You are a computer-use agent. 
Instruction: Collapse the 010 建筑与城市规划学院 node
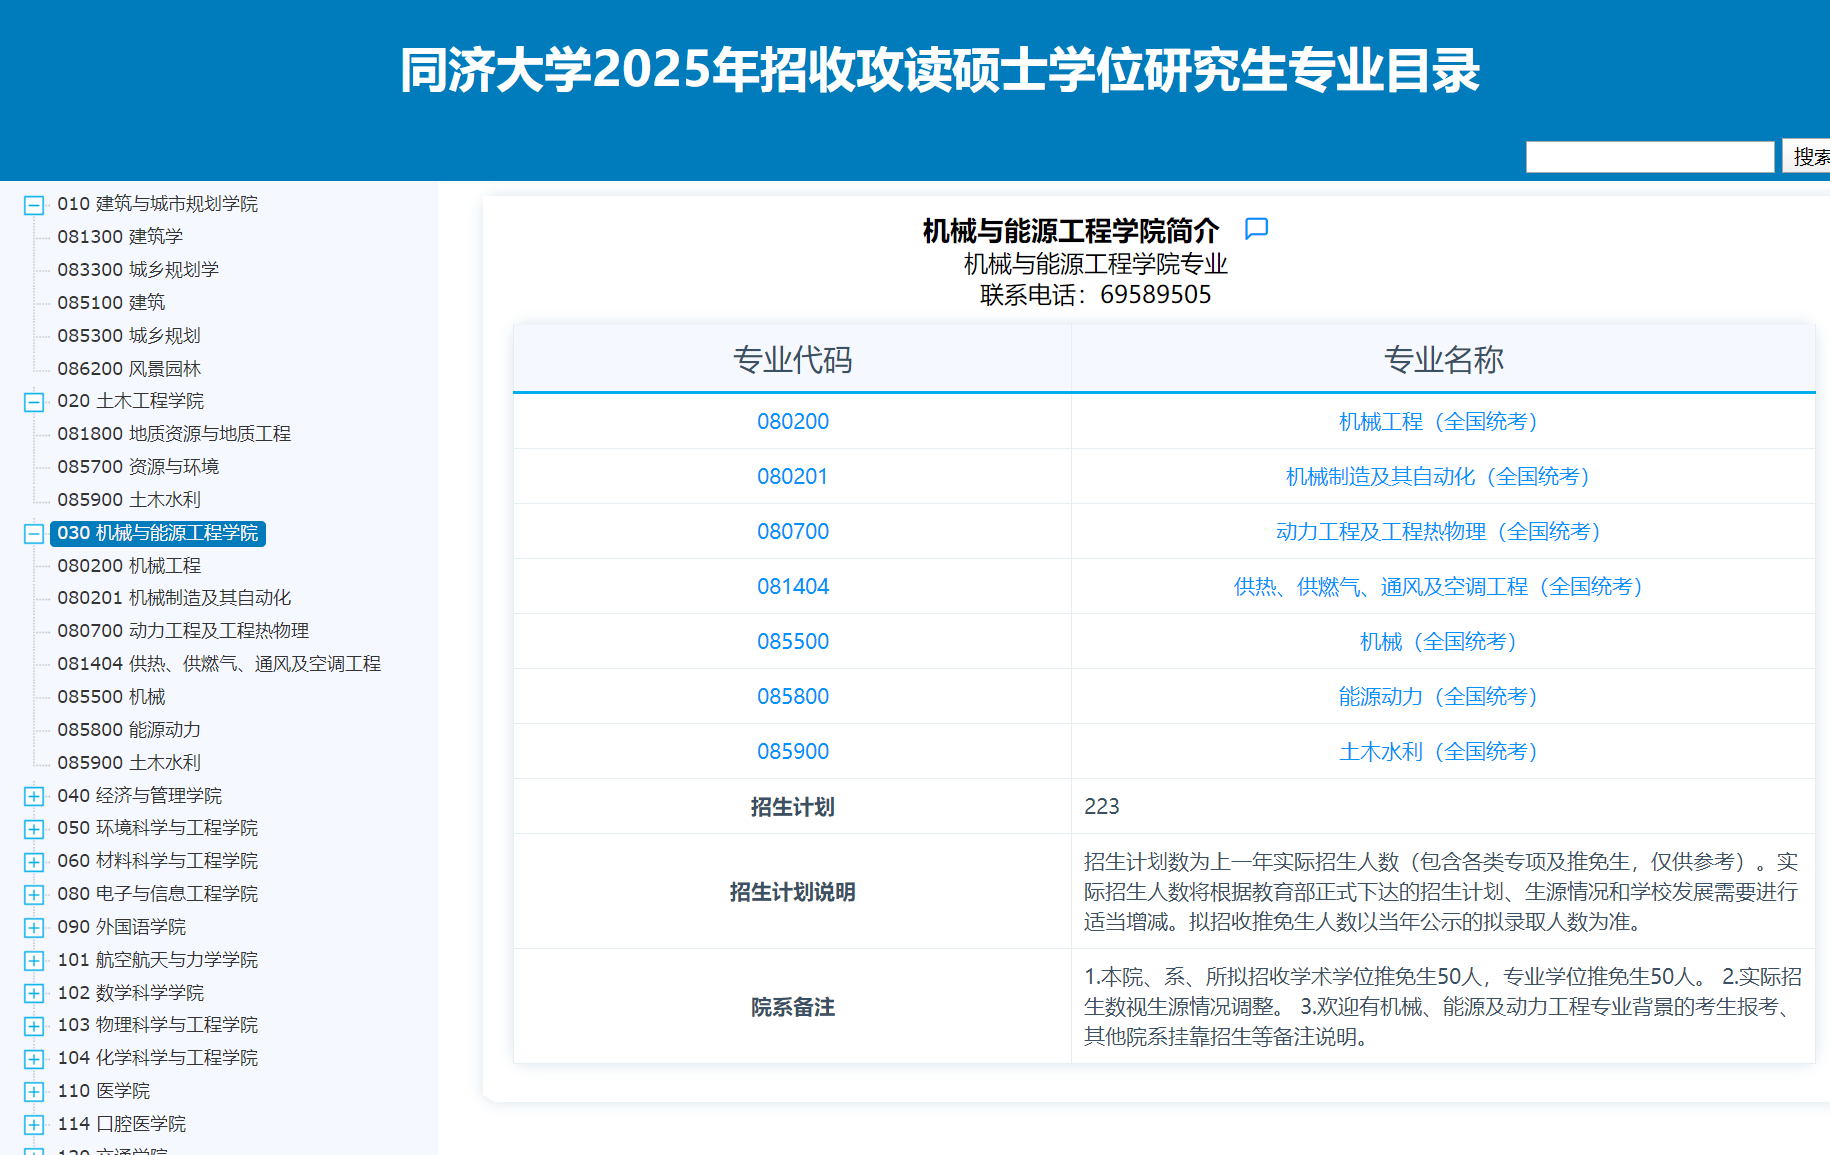34,205
